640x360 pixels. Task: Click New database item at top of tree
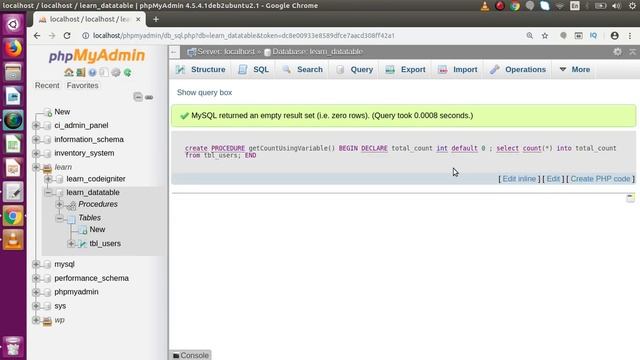[x=62, y=111]
